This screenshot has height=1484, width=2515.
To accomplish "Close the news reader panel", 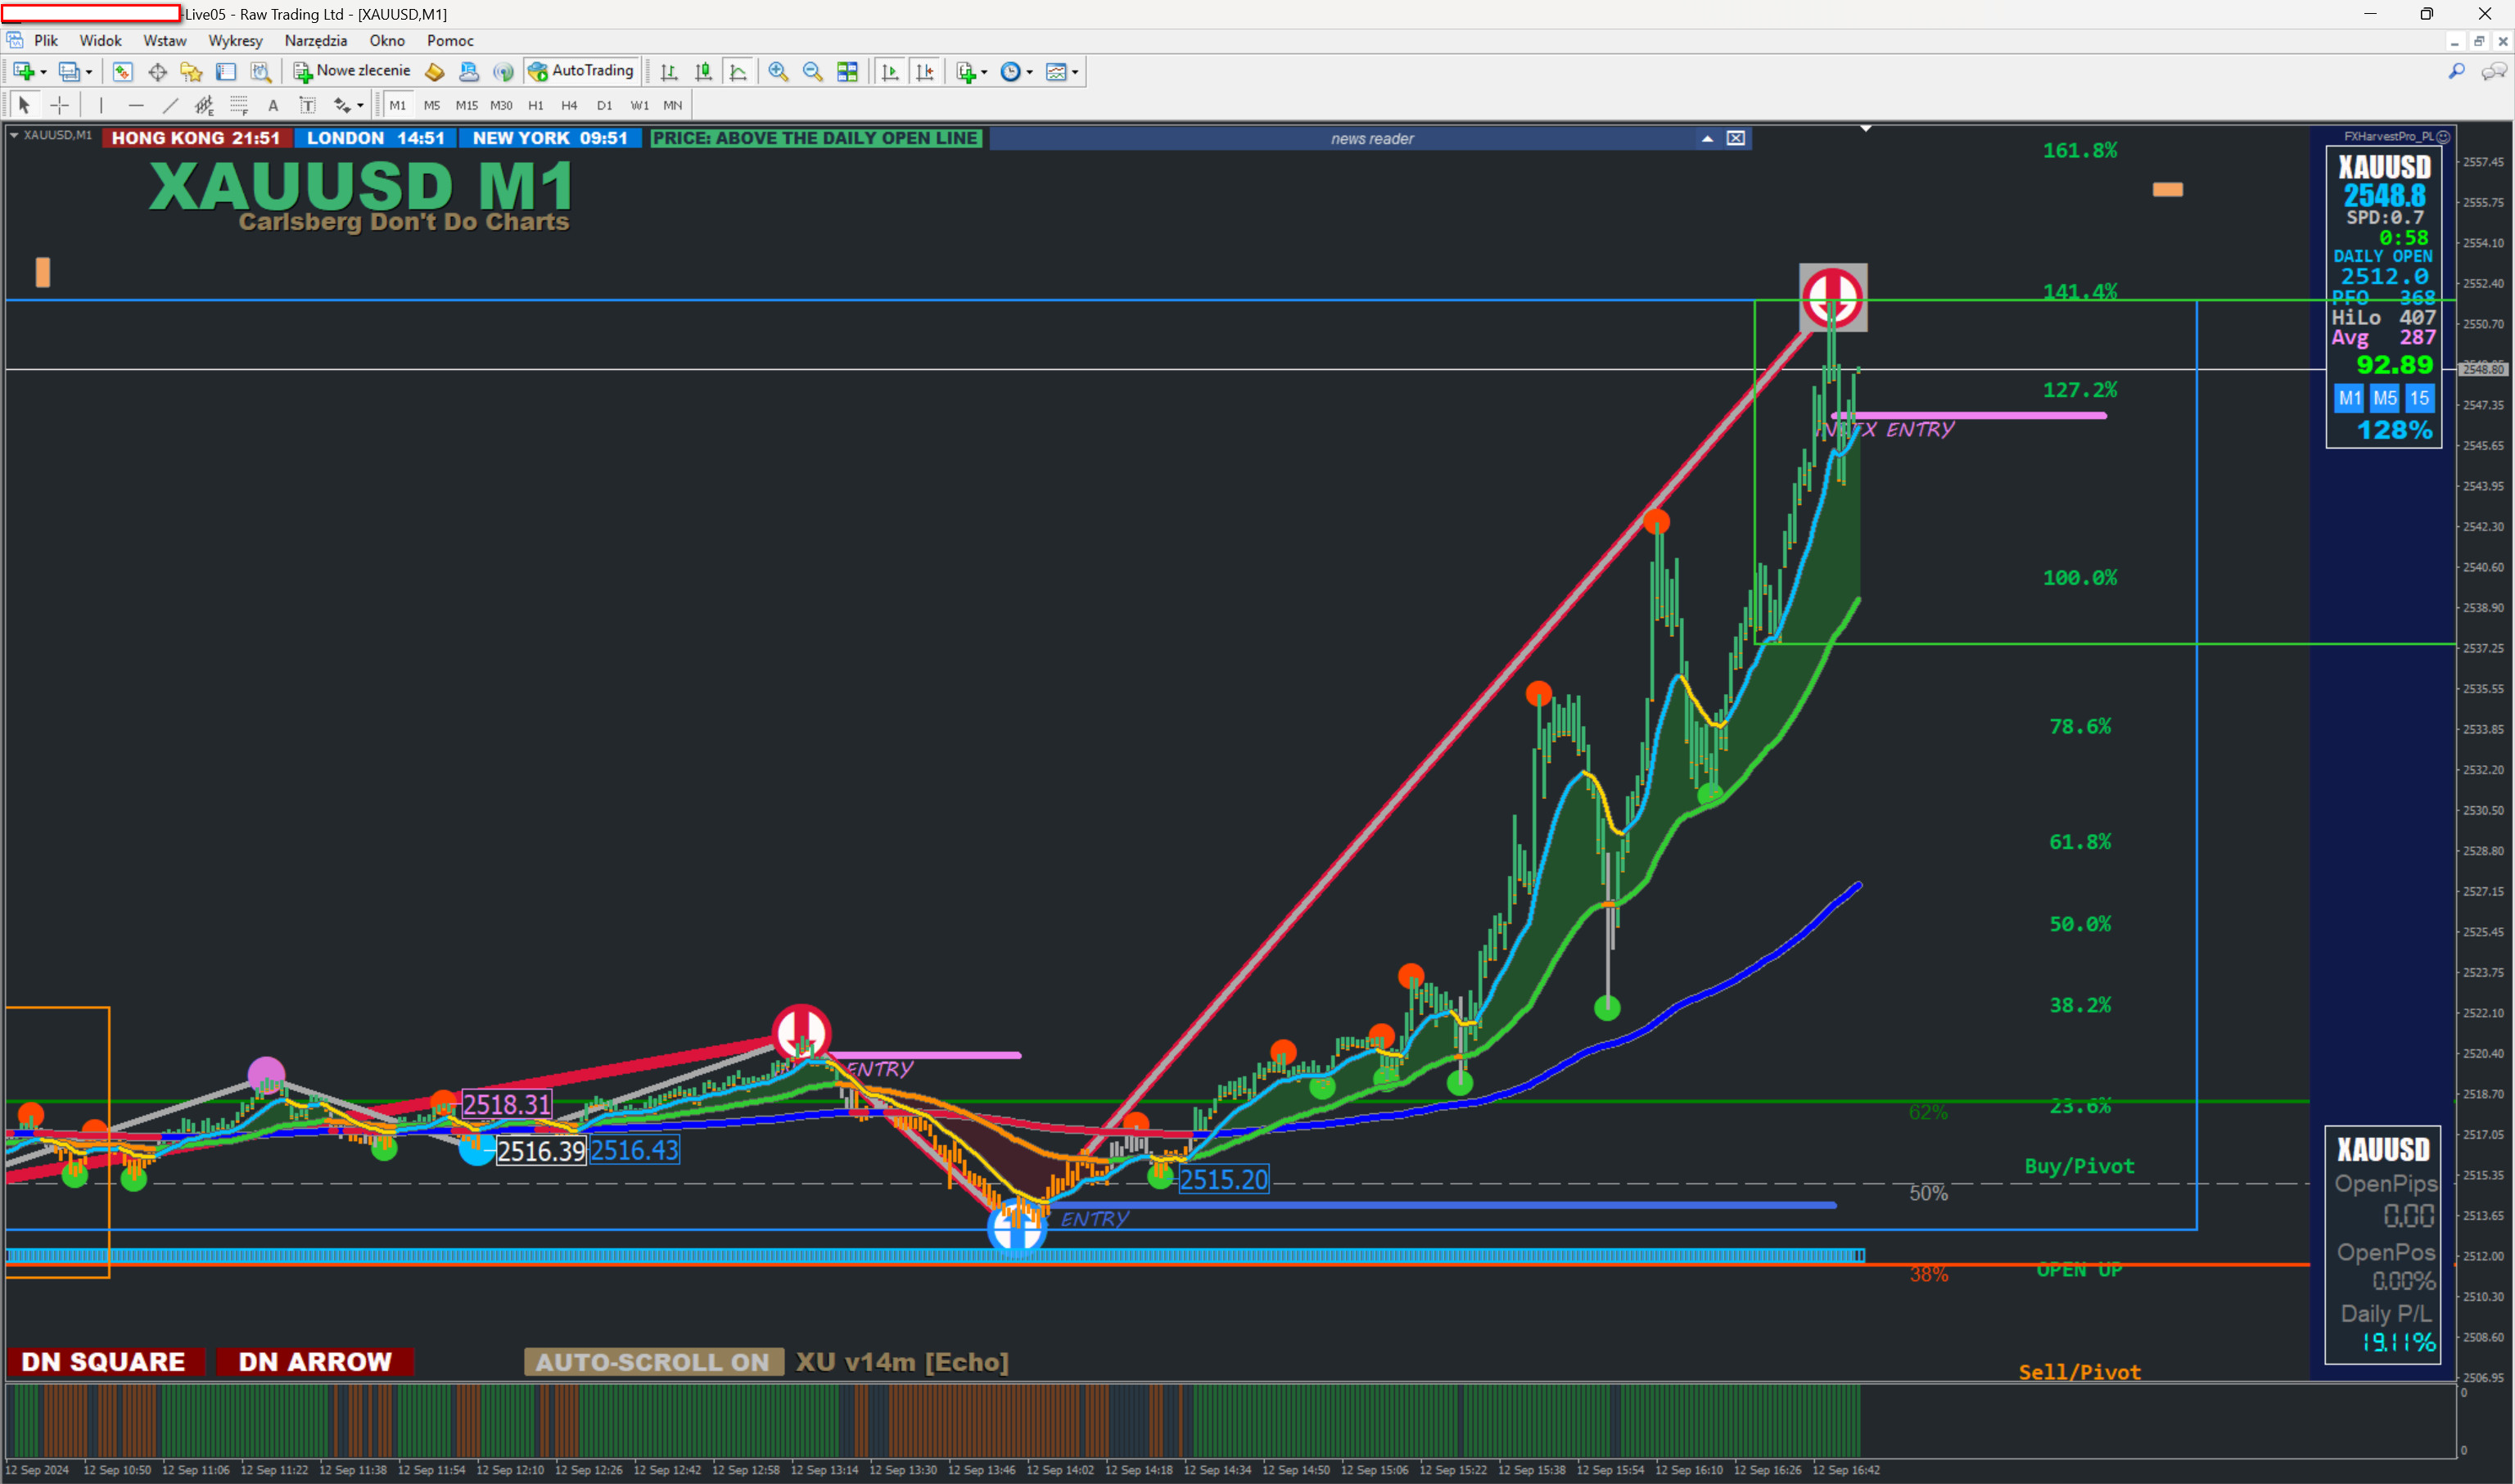I will pos(1736,139).
